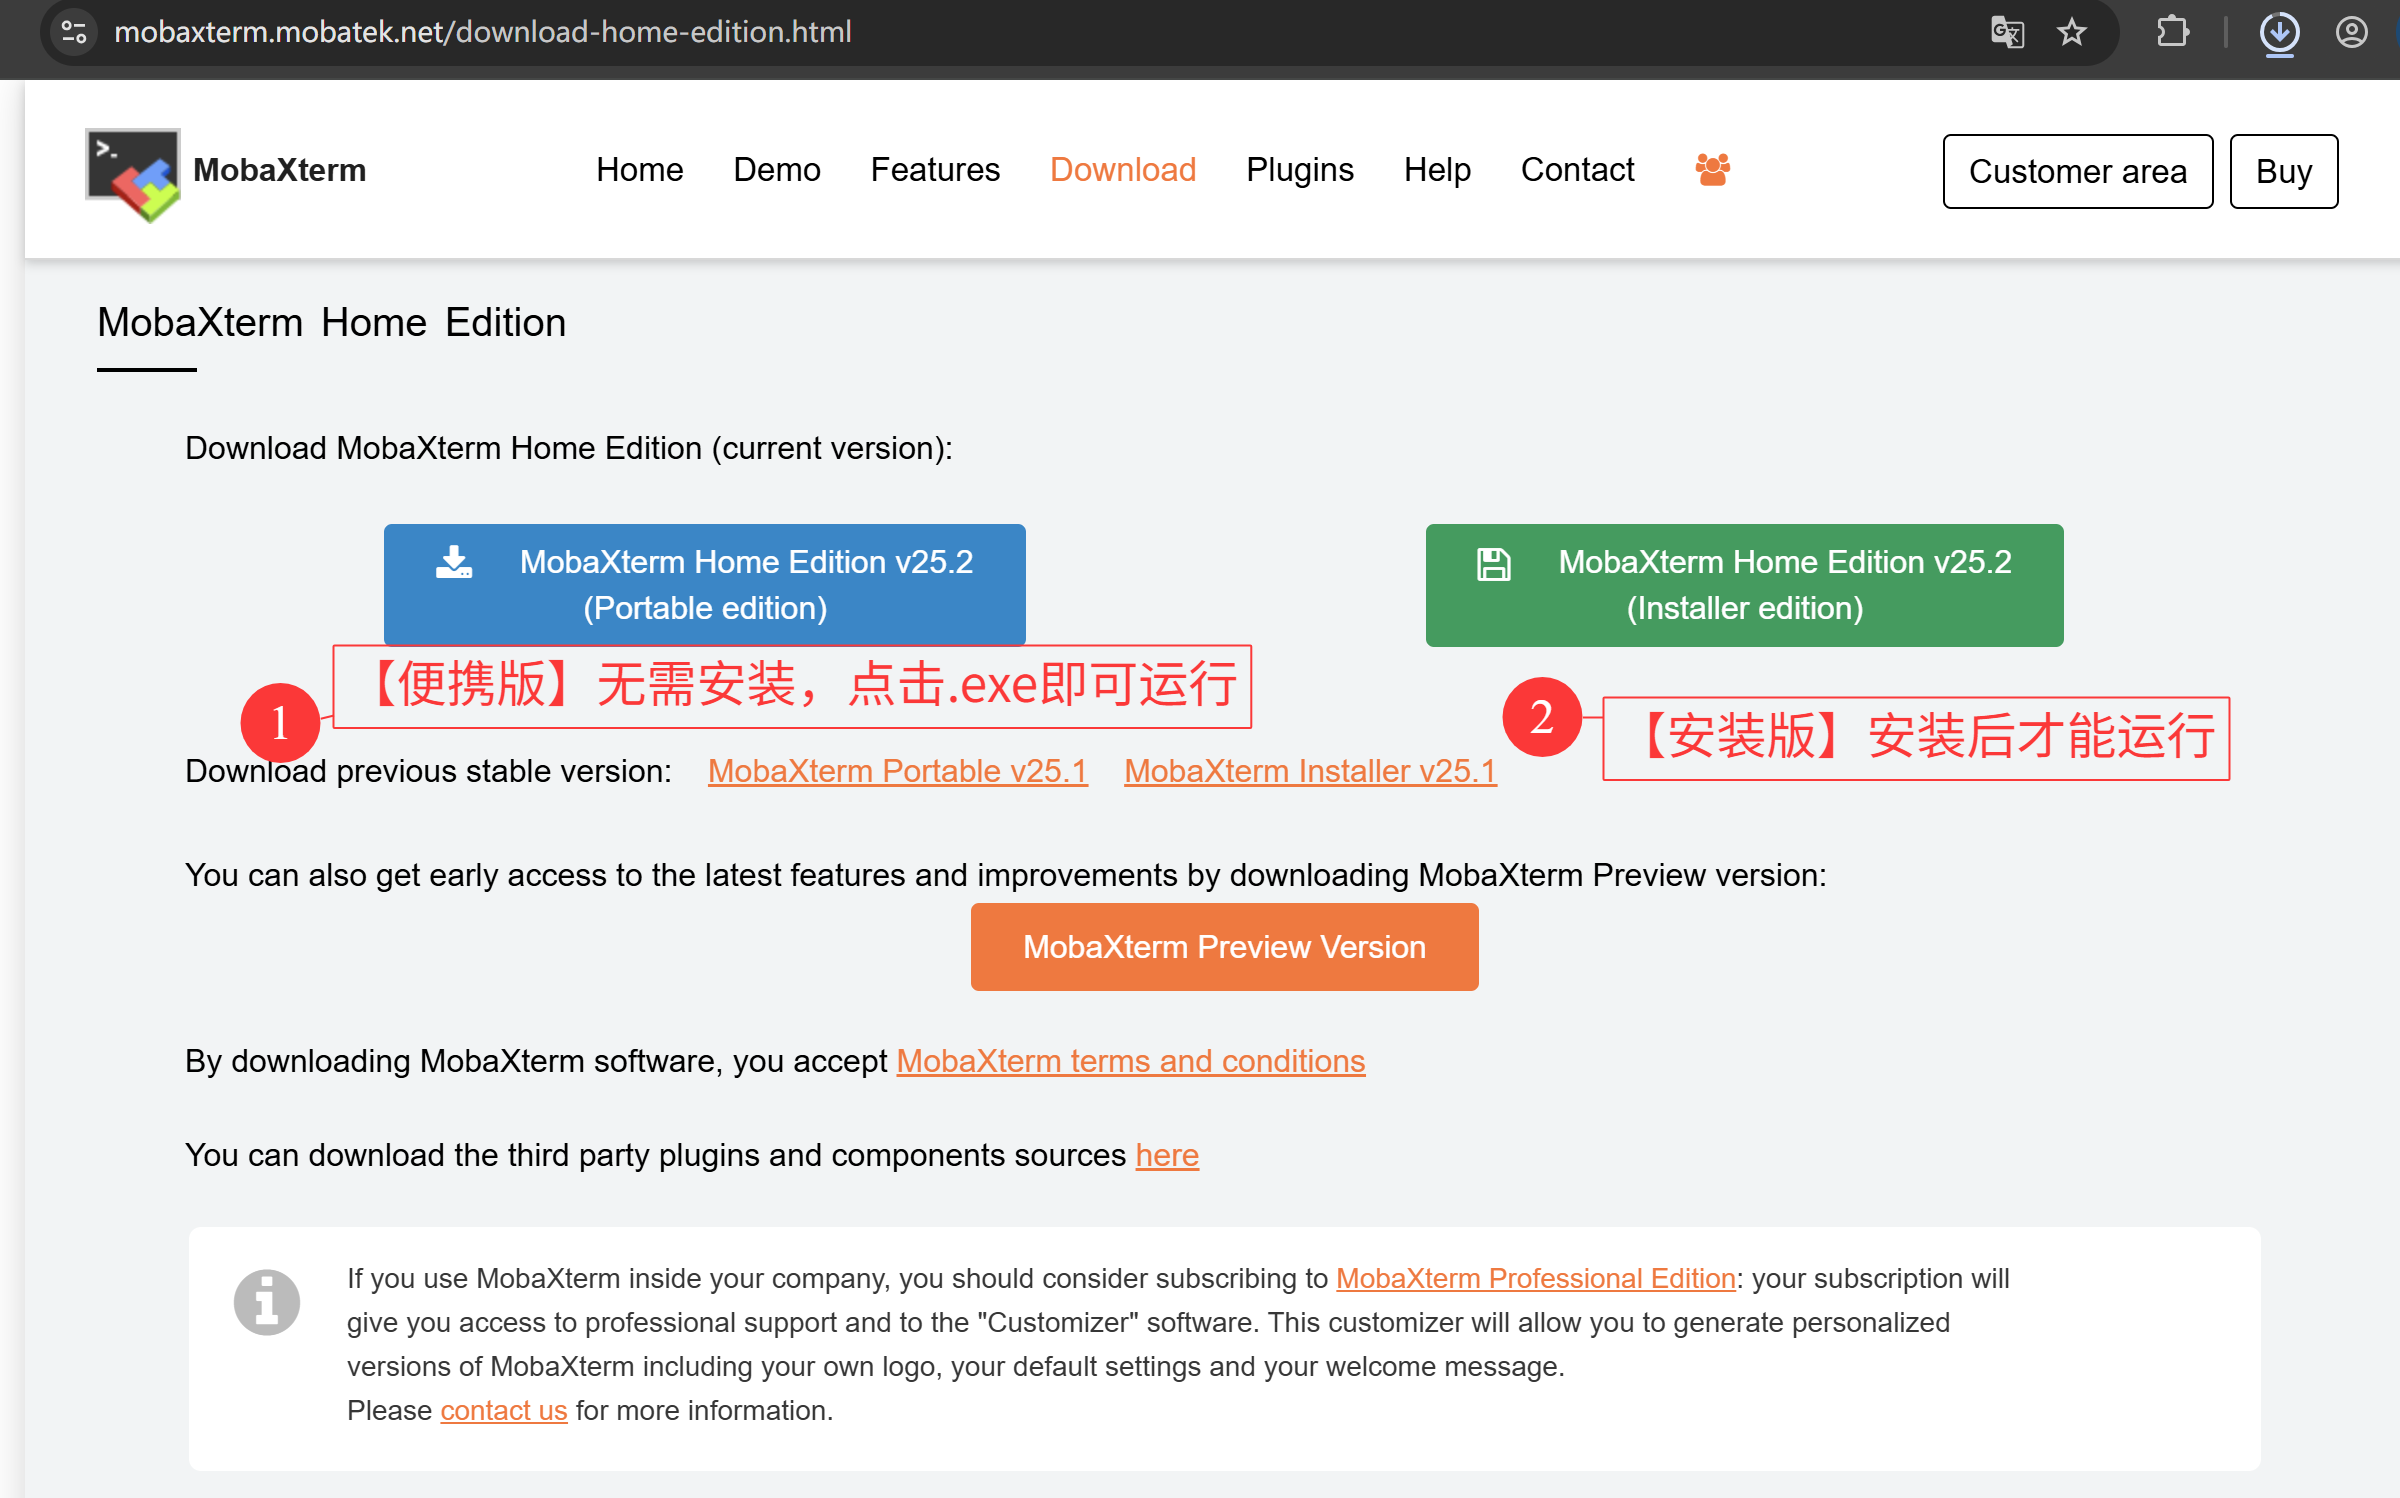Open the browser profile avatar icon
2400x1498 pixels.
coord(2352,33)
